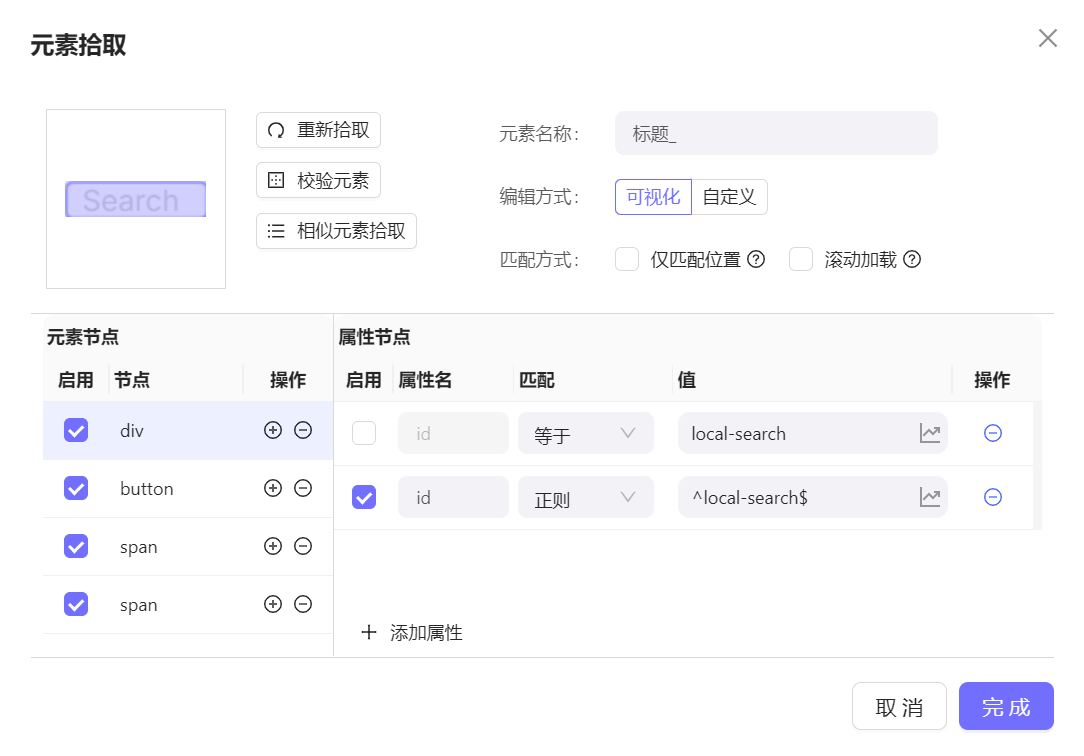
Task: Click the help icon next to 滚动加载
Action: click(x=912, y=260)
